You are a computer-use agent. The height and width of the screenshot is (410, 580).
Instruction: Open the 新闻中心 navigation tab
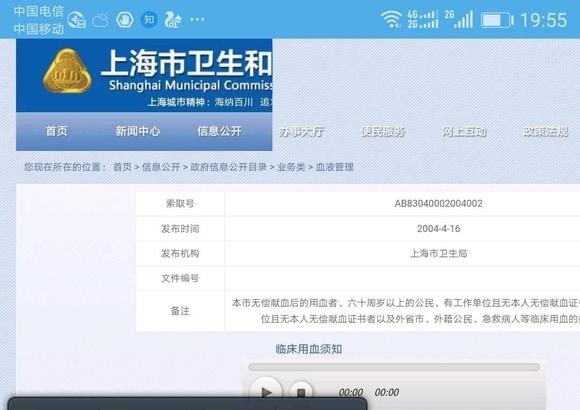click(138, 131)
